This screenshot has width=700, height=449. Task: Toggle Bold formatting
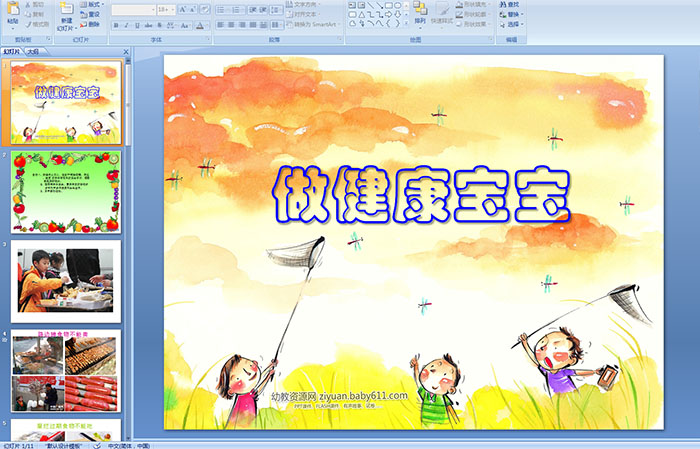pyautogui.click(x=116, y=25)
